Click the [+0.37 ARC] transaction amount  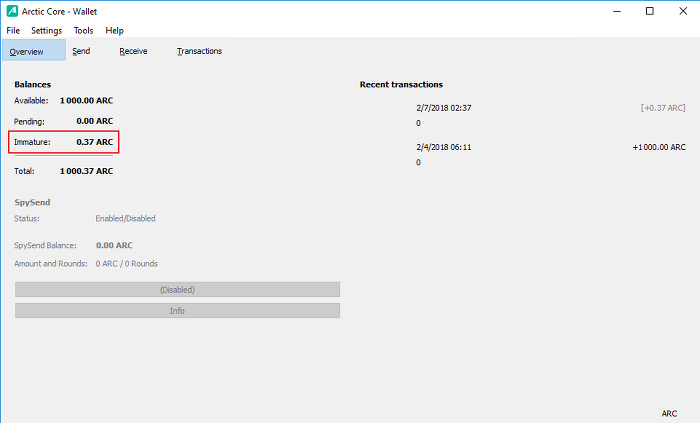tap(663, 108)
